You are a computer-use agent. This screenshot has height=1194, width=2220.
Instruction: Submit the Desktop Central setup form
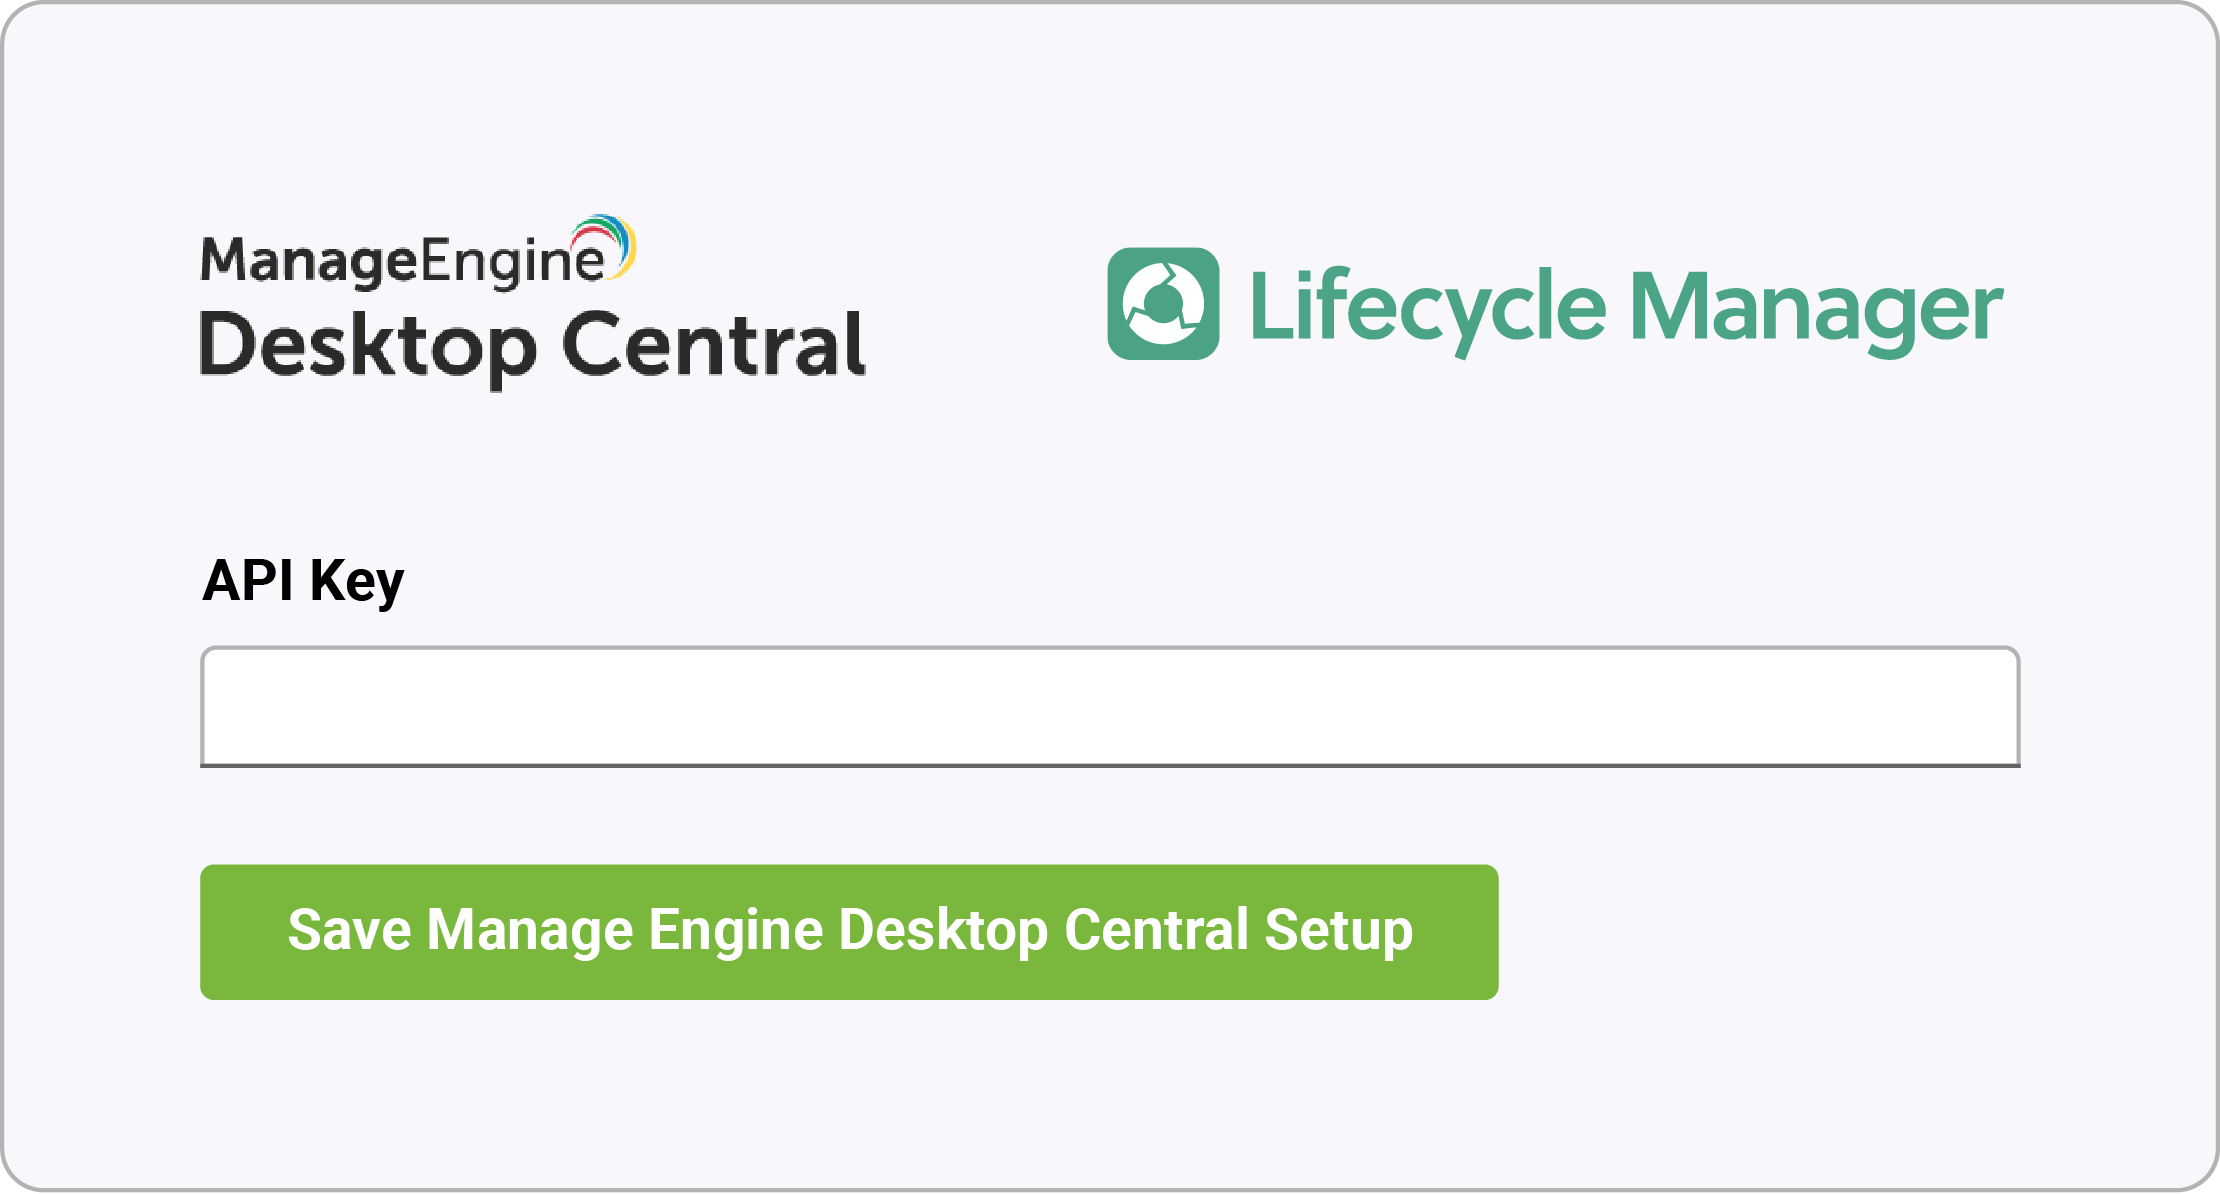[x=849, y=932]
